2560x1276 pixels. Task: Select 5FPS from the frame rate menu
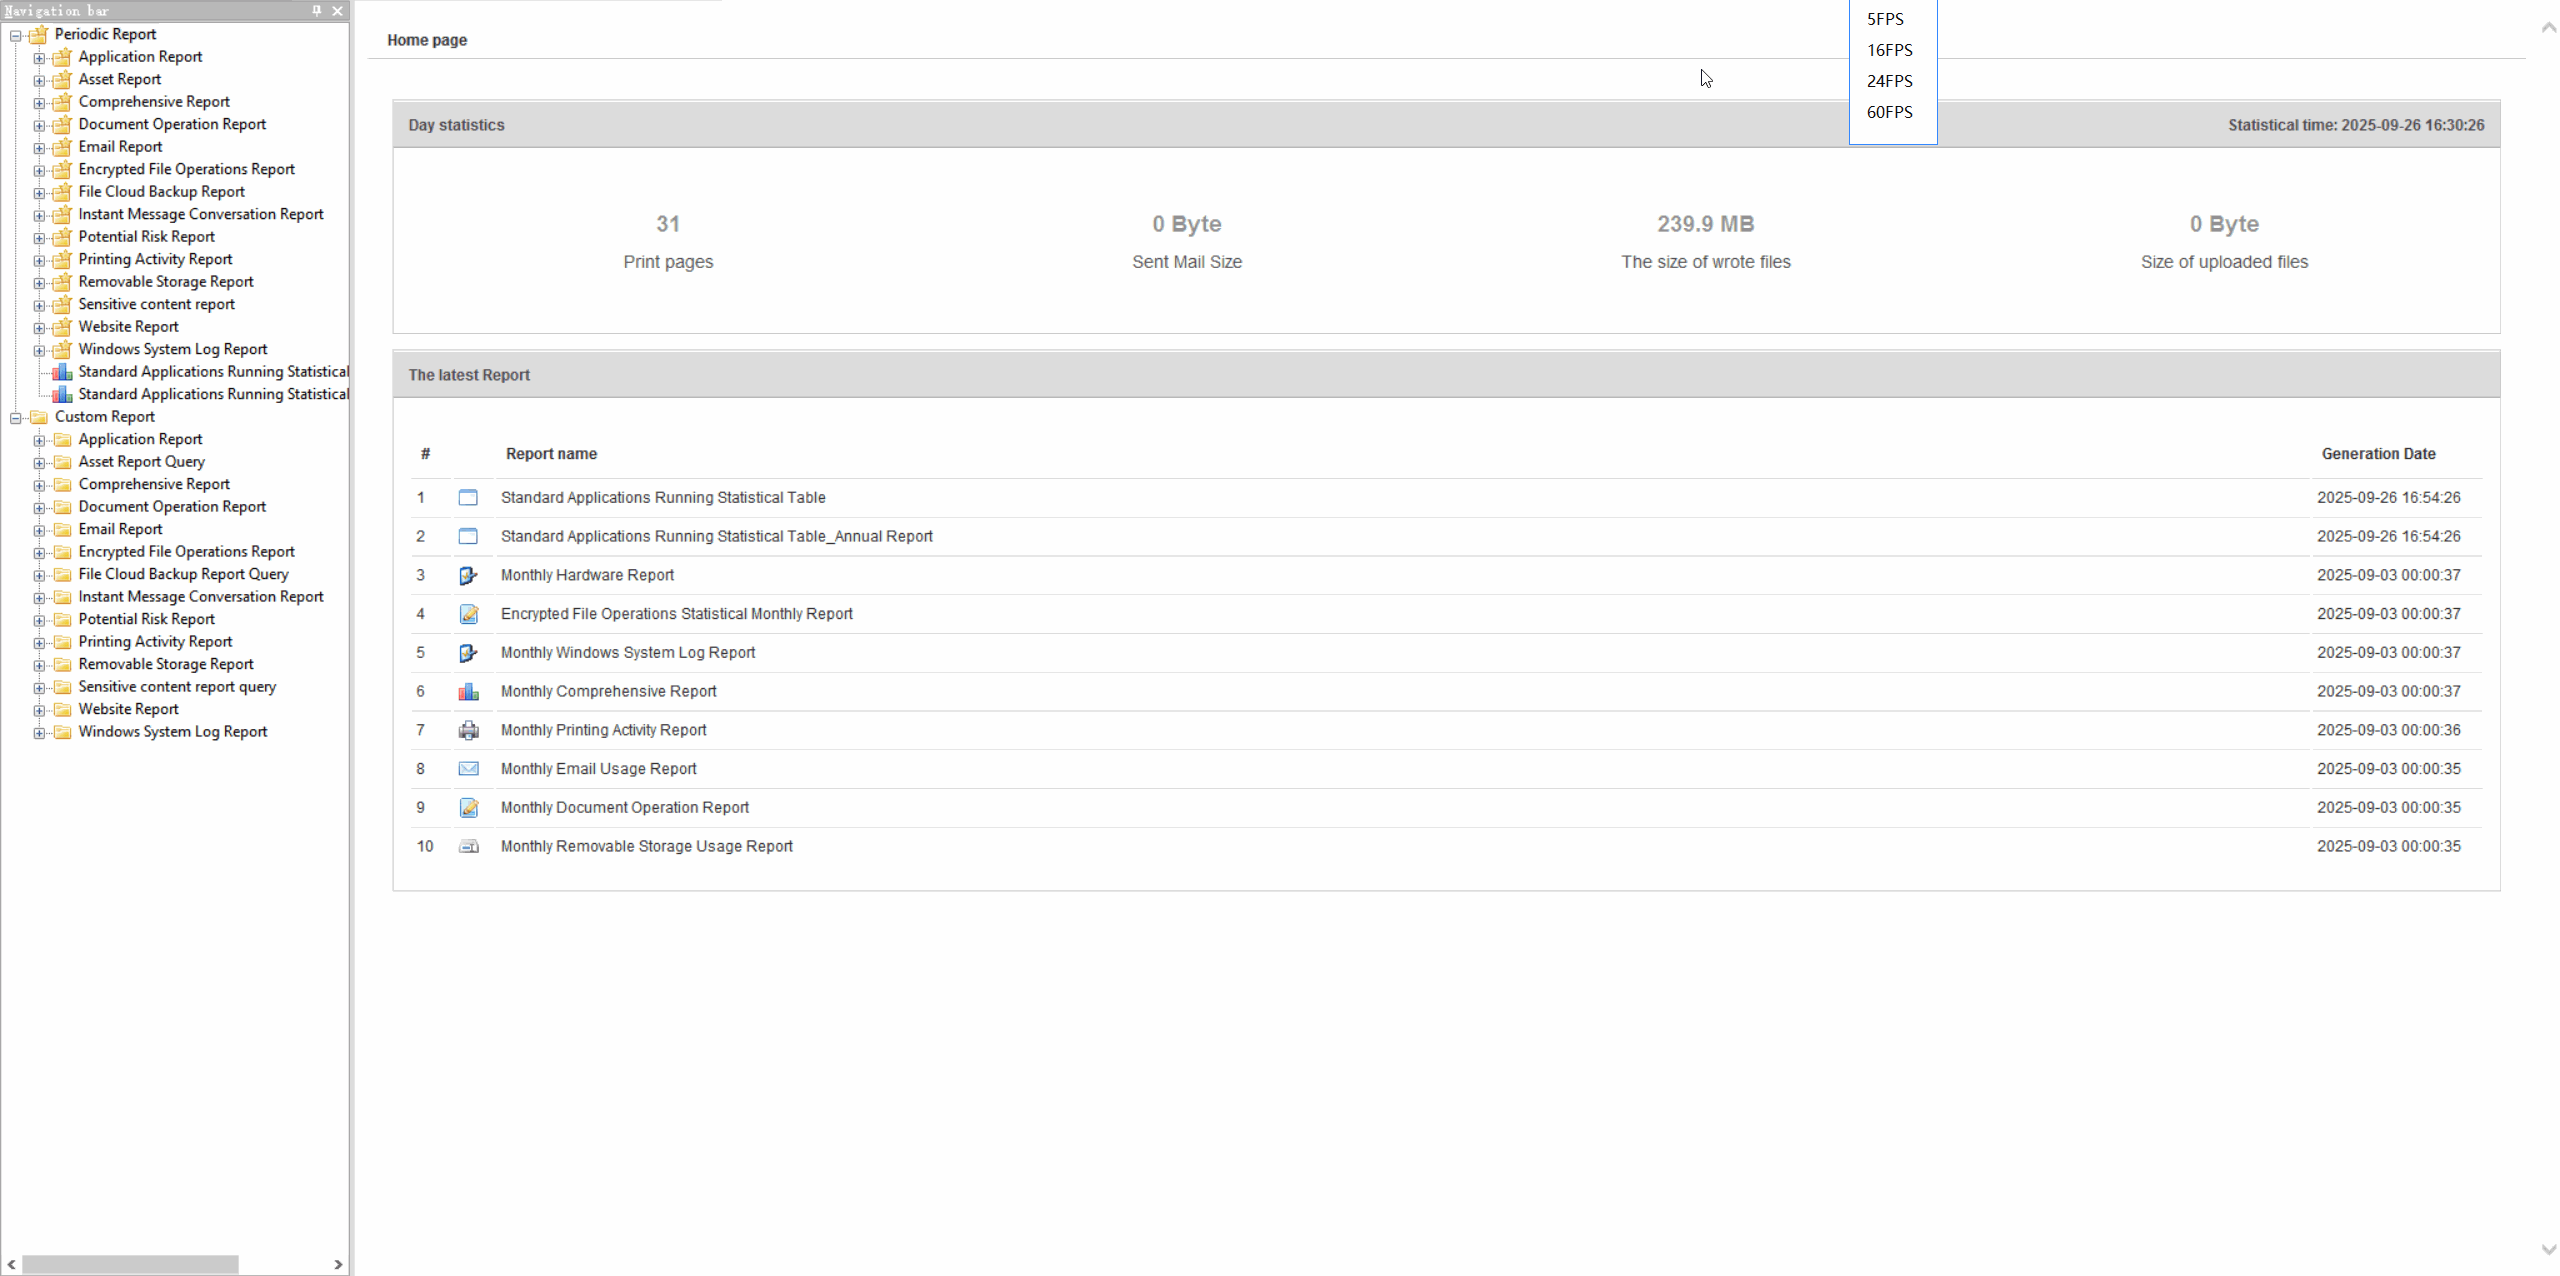[x=1884, y=18]
